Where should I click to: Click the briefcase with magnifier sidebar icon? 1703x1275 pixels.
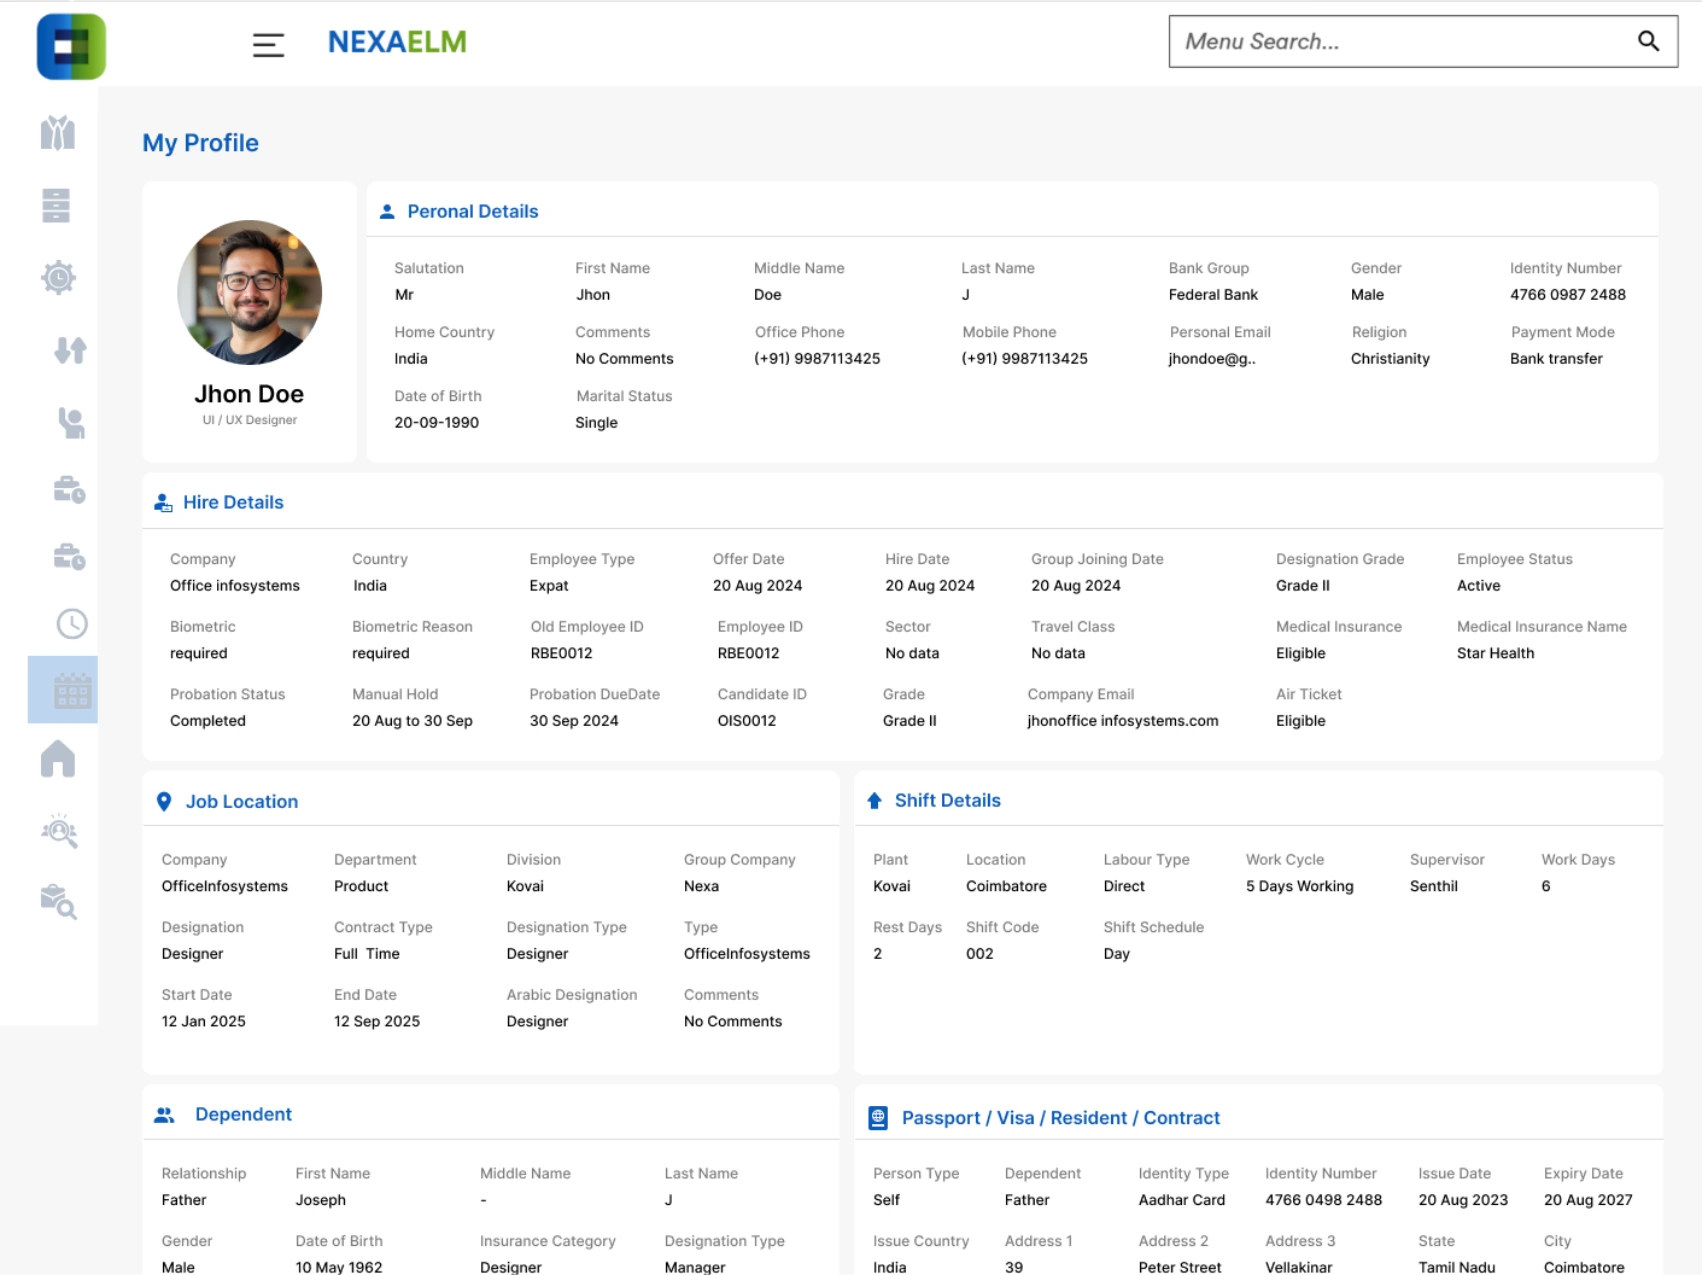59,902
